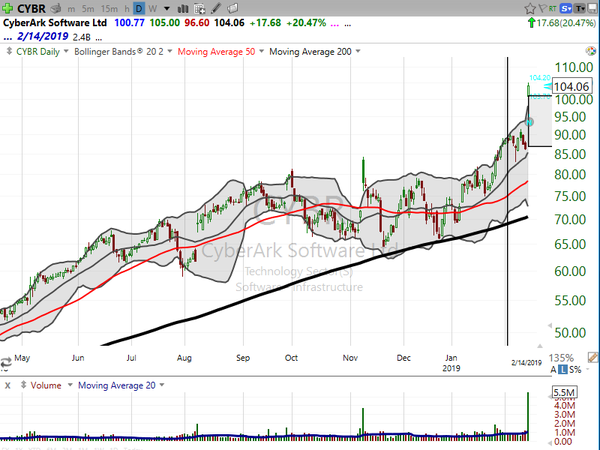This screenshot has width=600, height=450.
Task: Click the pencil edit scale icon
Action: coord(593,357)
